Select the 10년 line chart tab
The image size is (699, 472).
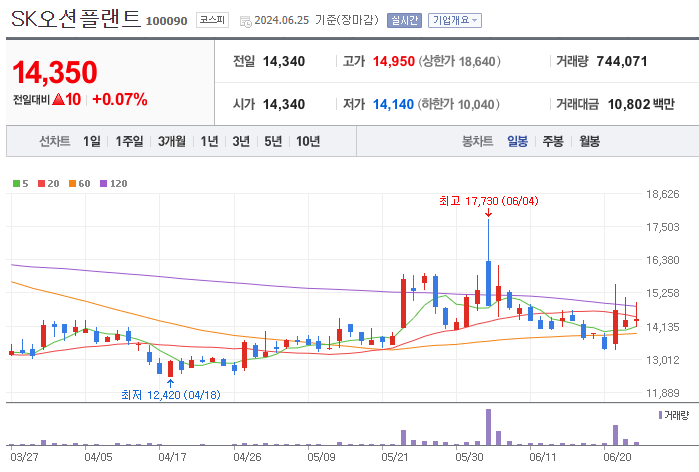point(308,141)
